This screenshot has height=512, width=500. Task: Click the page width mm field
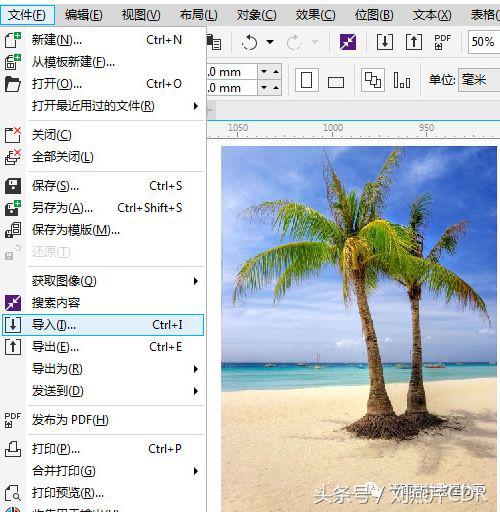tap(232, 72)
